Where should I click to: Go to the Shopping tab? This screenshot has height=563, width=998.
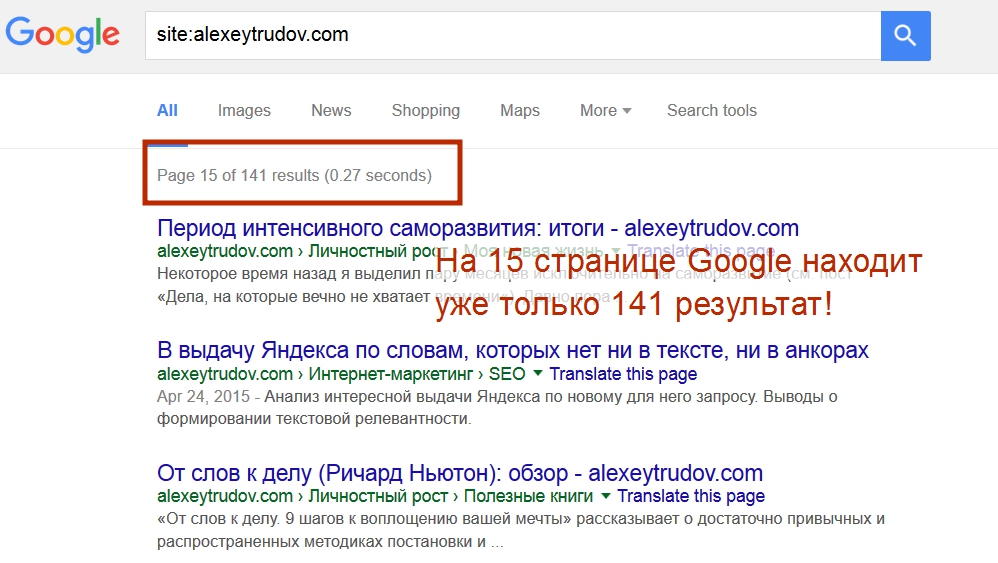(425, 111)
